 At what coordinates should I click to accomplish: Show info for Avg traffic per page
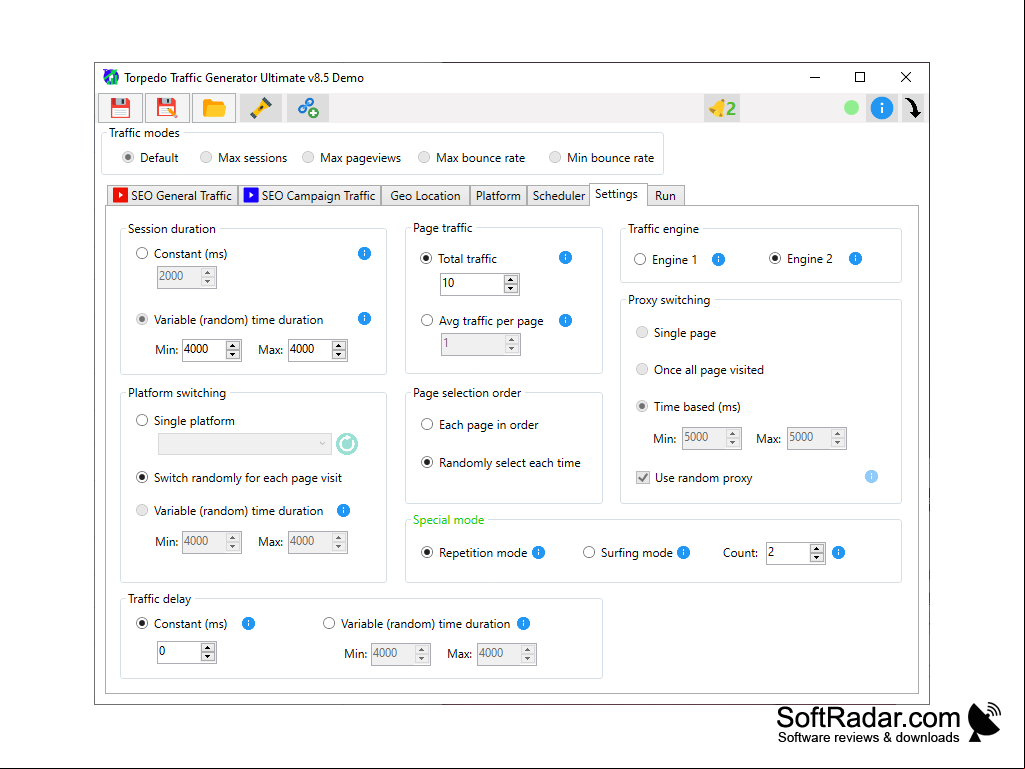click(565, 320)
